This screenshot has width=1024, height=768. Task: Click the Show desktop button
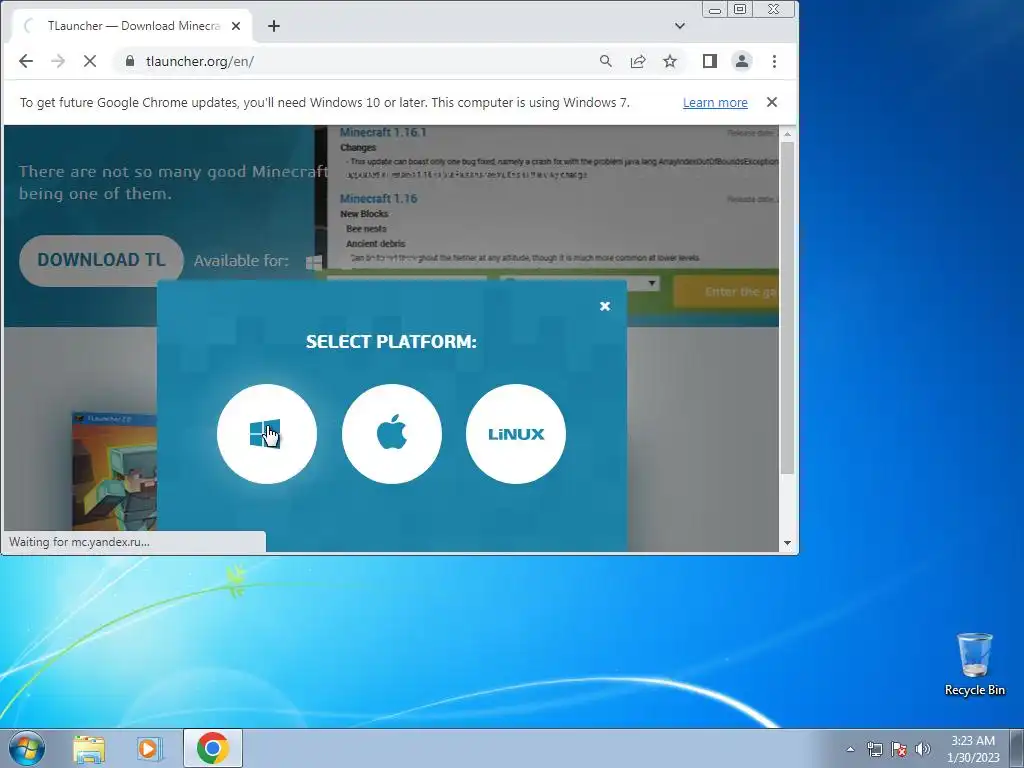click(x=1017, y=748)
